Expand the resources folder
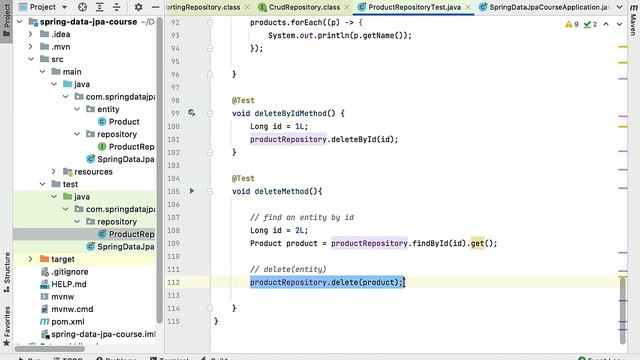This screenshot has width=640, height=360. (x=53, y=171)
